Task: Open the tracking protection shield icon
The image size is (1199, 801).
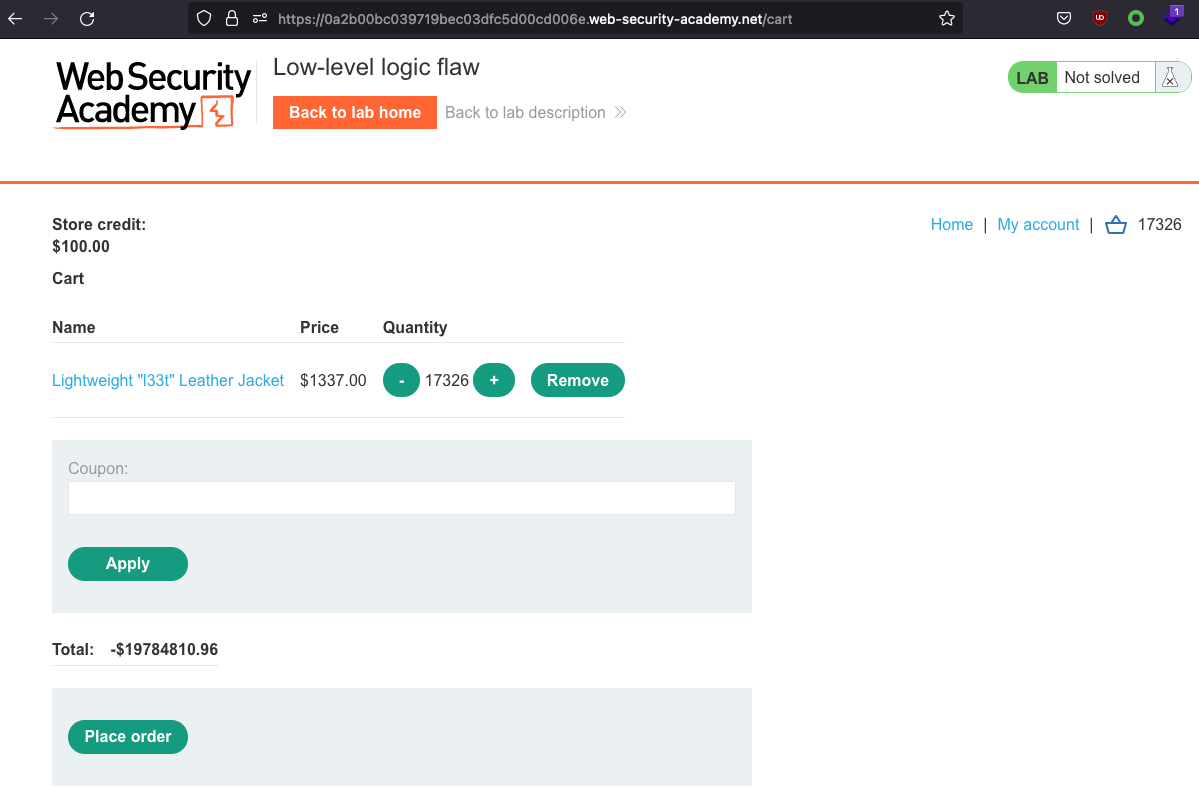Action: coord(204,18)
